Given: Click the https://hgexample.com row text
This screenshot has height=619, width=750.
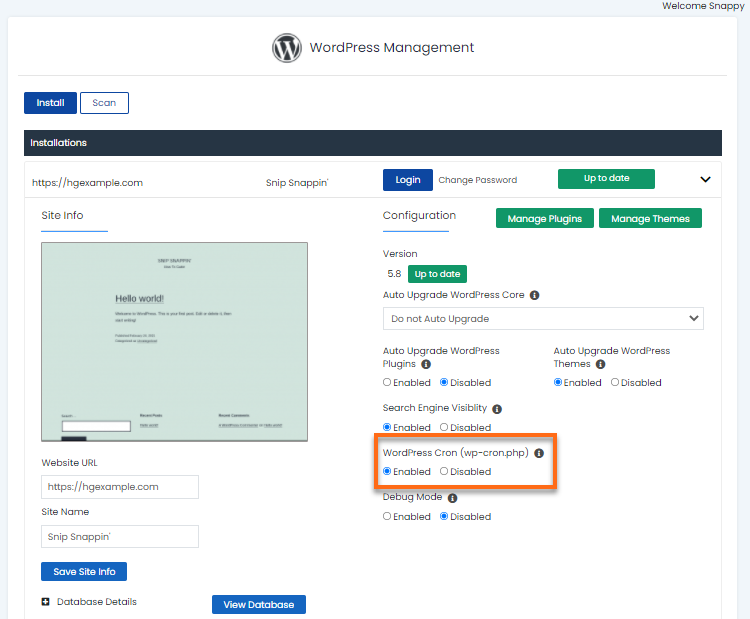Looking at the screenshot, I should [x=87, y=183].
